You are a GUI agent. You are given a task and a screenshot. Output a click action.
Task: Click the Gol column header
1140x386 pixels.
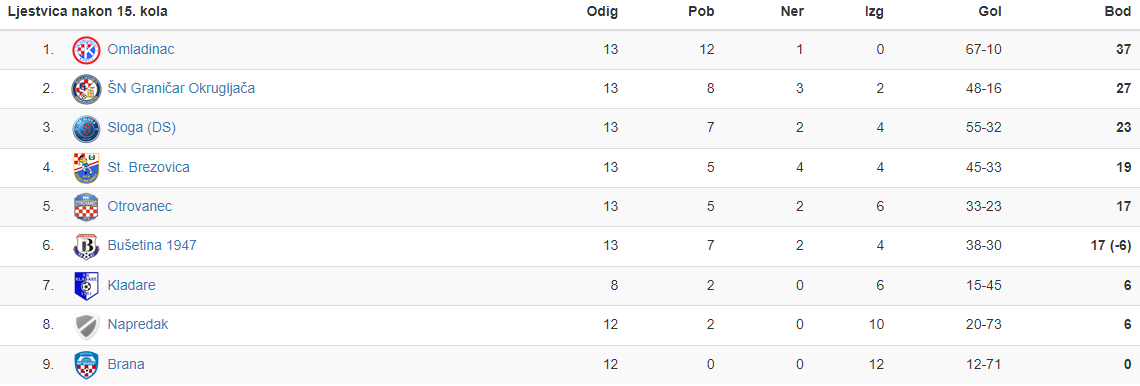pos(990,12)
